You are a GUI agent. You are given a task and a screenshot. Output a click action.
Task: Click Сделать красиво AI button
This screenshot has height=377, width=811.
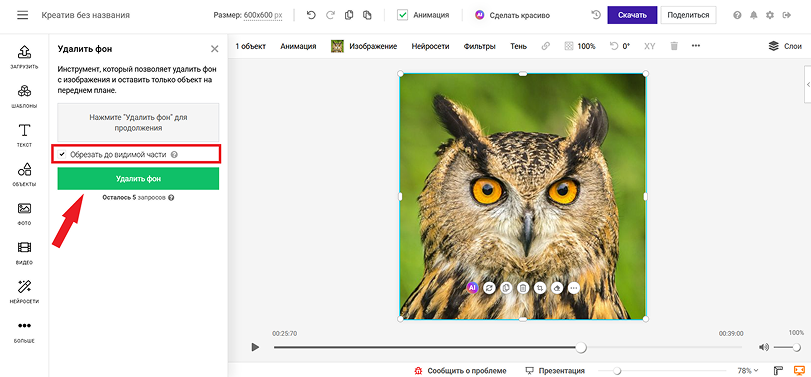click(512, 15)
